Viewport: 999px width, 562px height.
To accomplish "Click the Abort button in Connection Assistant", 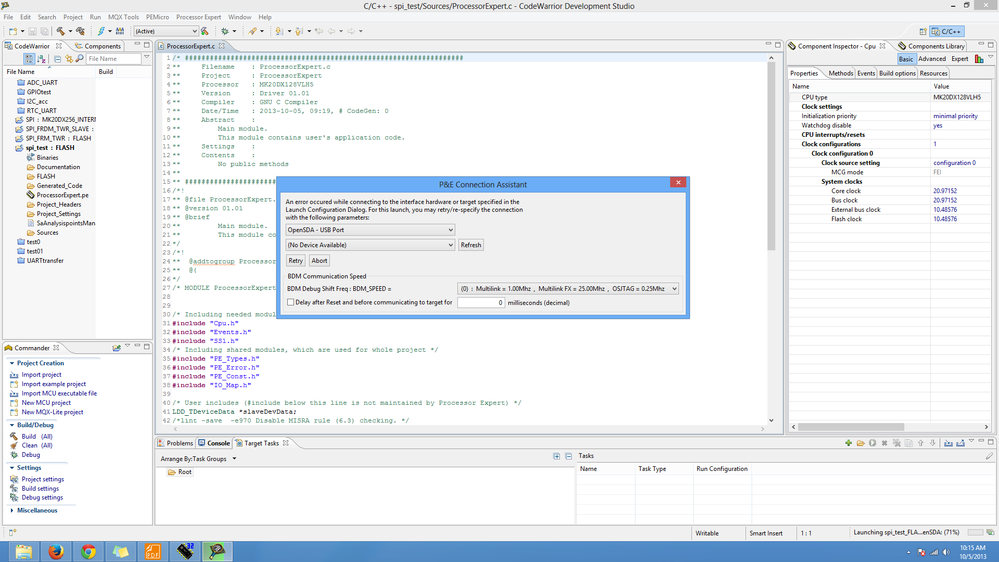I will pyautogui.click(x=319, y=261).
